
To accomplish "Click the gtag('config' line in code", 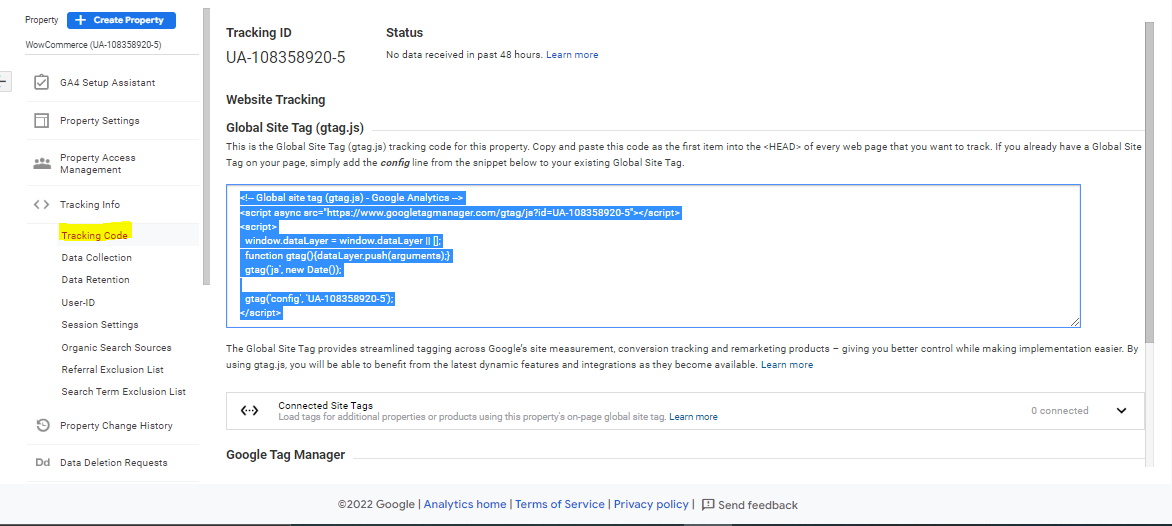I will pos(319,298).
